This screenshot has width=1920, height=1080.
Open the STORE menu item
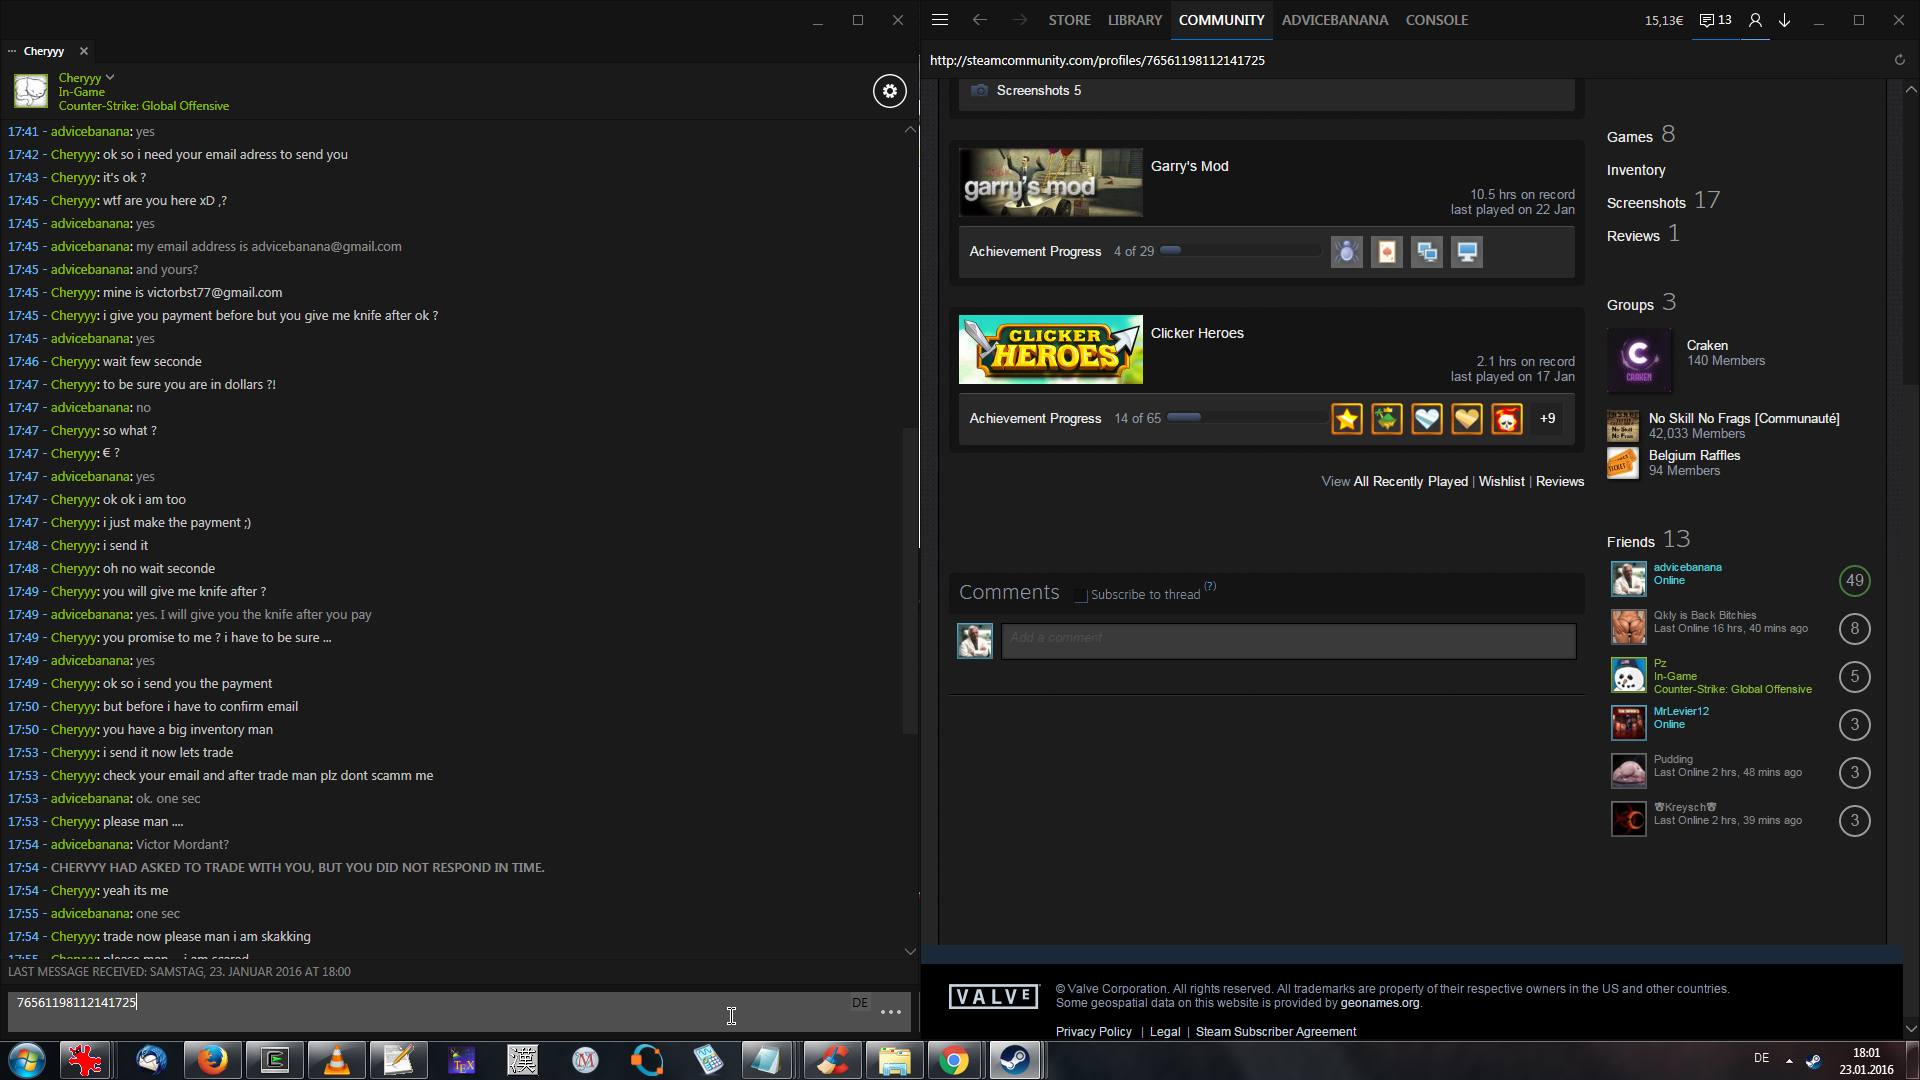(1069, 20)
